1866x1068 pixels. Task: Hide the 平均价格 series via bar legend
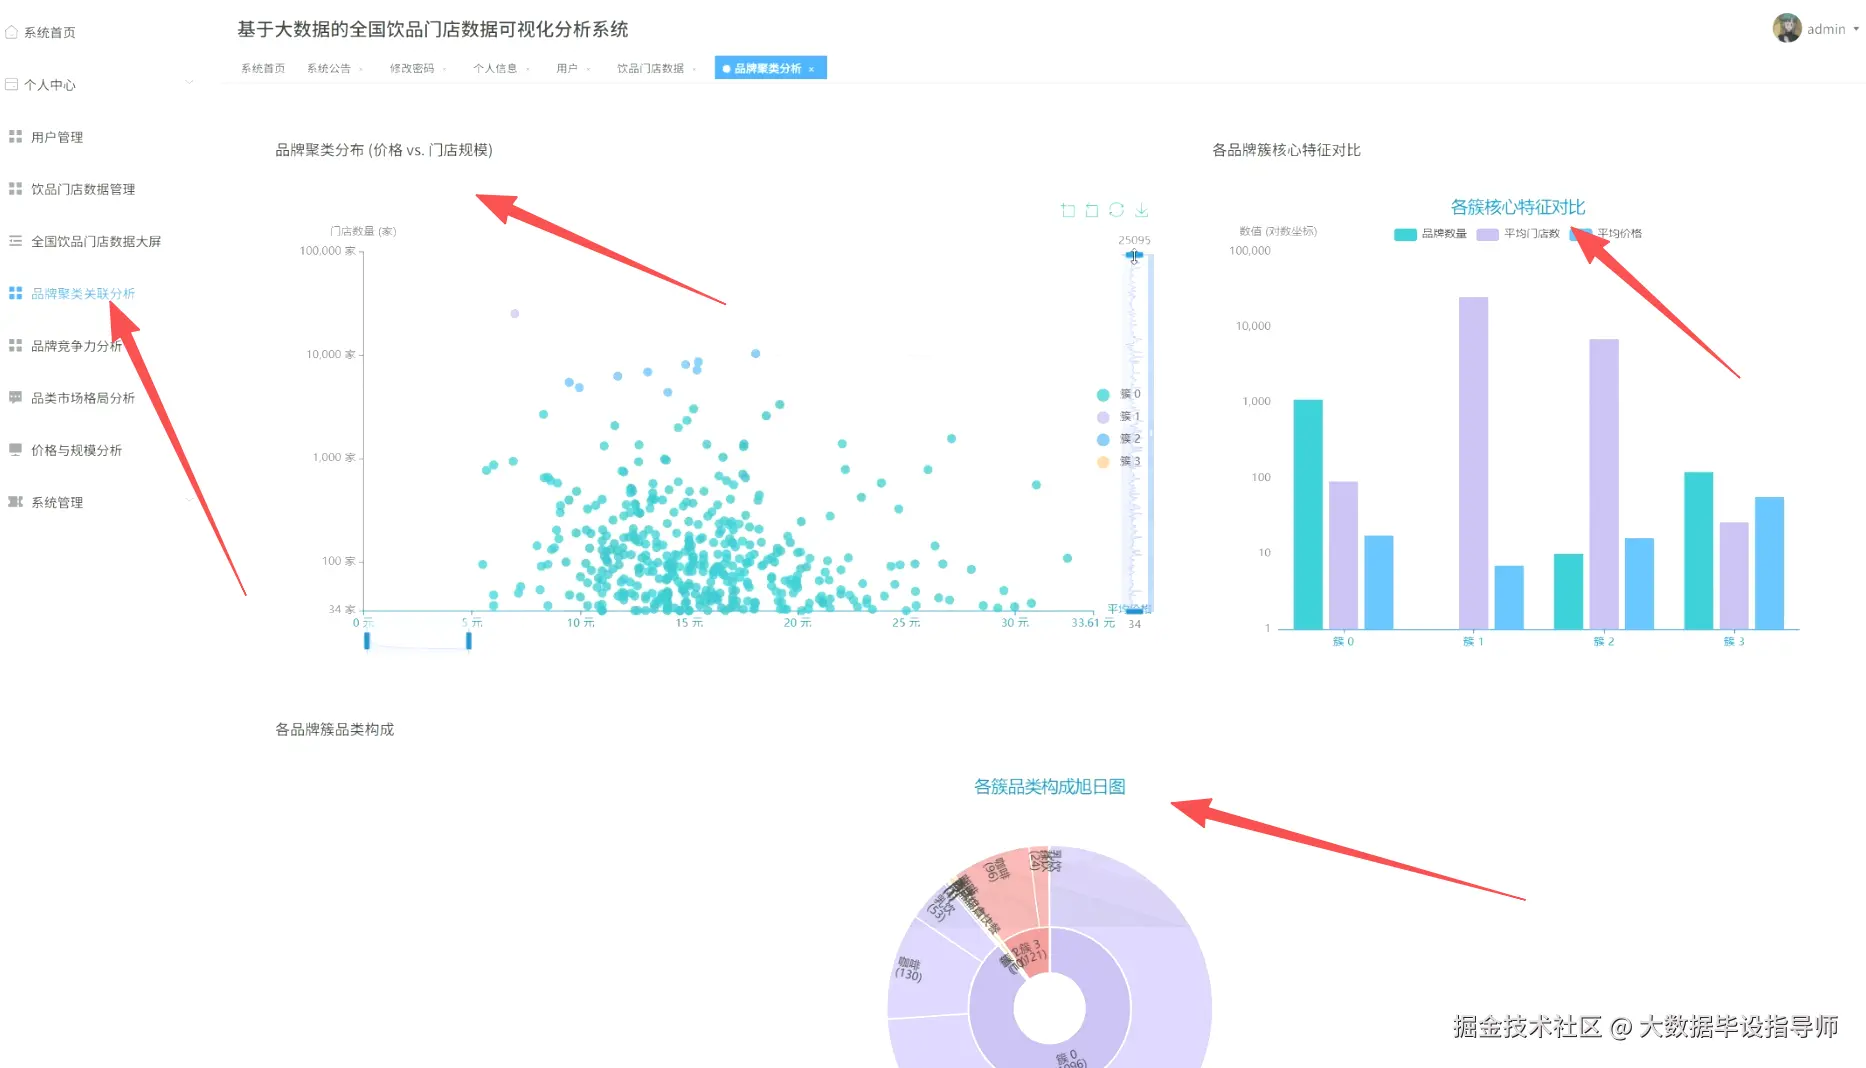pos(1606,234)
